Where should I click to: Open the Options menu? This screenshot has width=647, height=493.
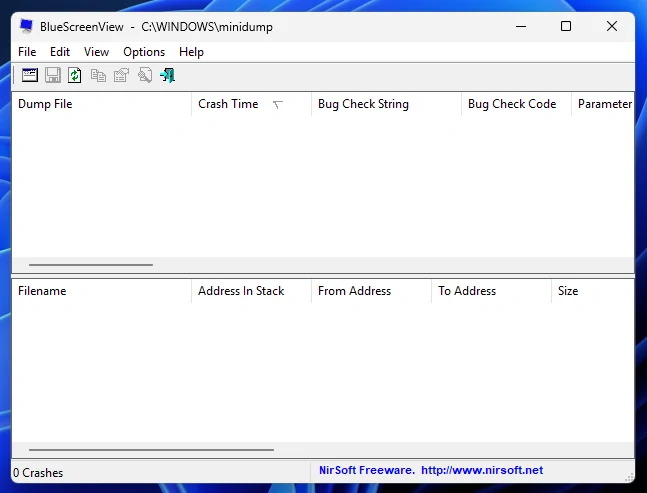tap(144, 52)
